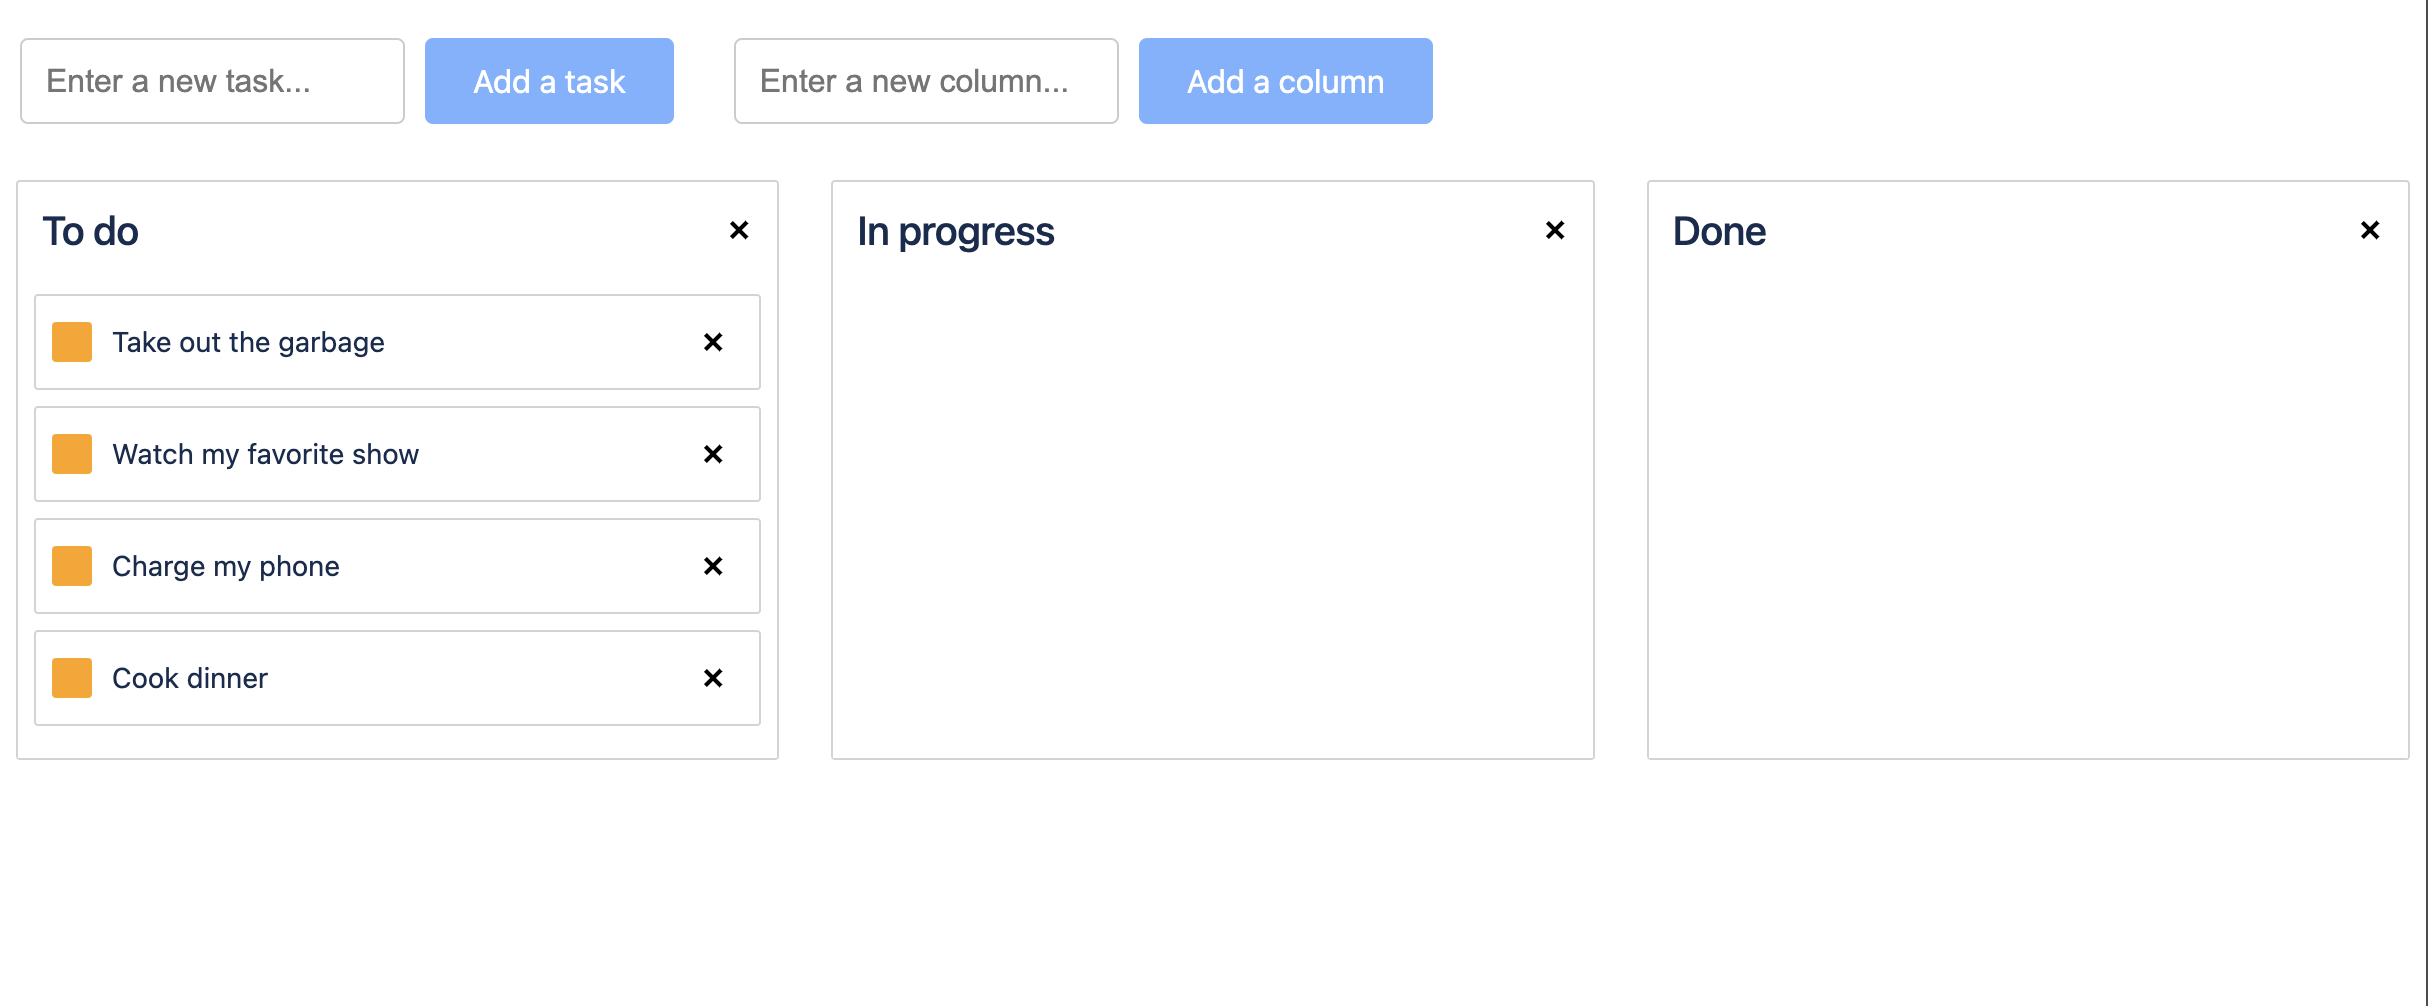Delete the Take out the garbage task
This screenshot has height=1006, width=2428.
713,343
